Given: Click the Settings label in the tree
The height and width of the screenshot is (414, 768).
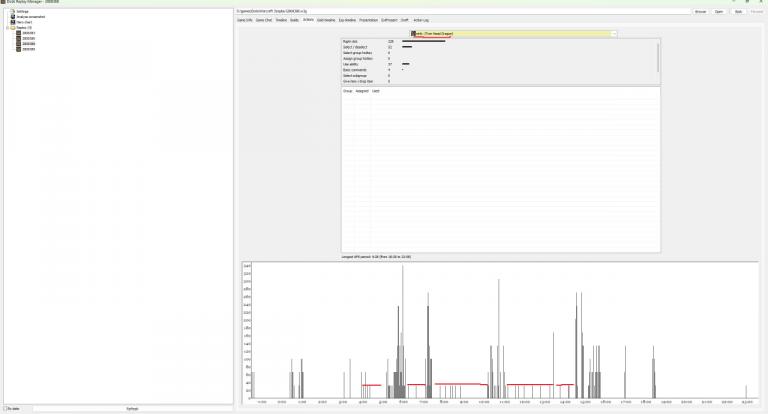Looking at the screenshot, I should (23, 11).
